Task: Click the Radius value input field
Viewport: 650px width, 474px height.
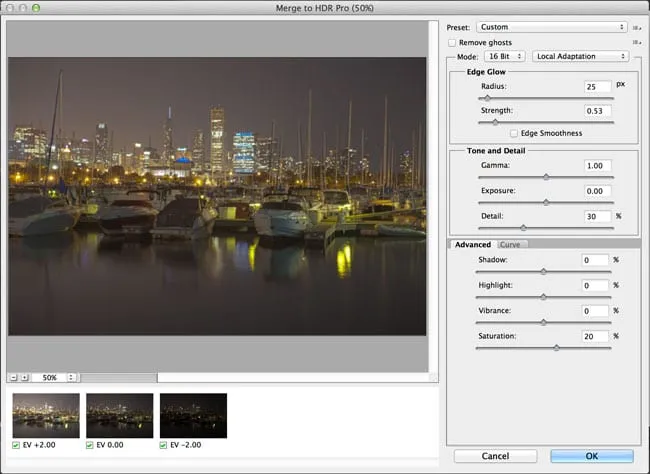Action: pos(596,87)
